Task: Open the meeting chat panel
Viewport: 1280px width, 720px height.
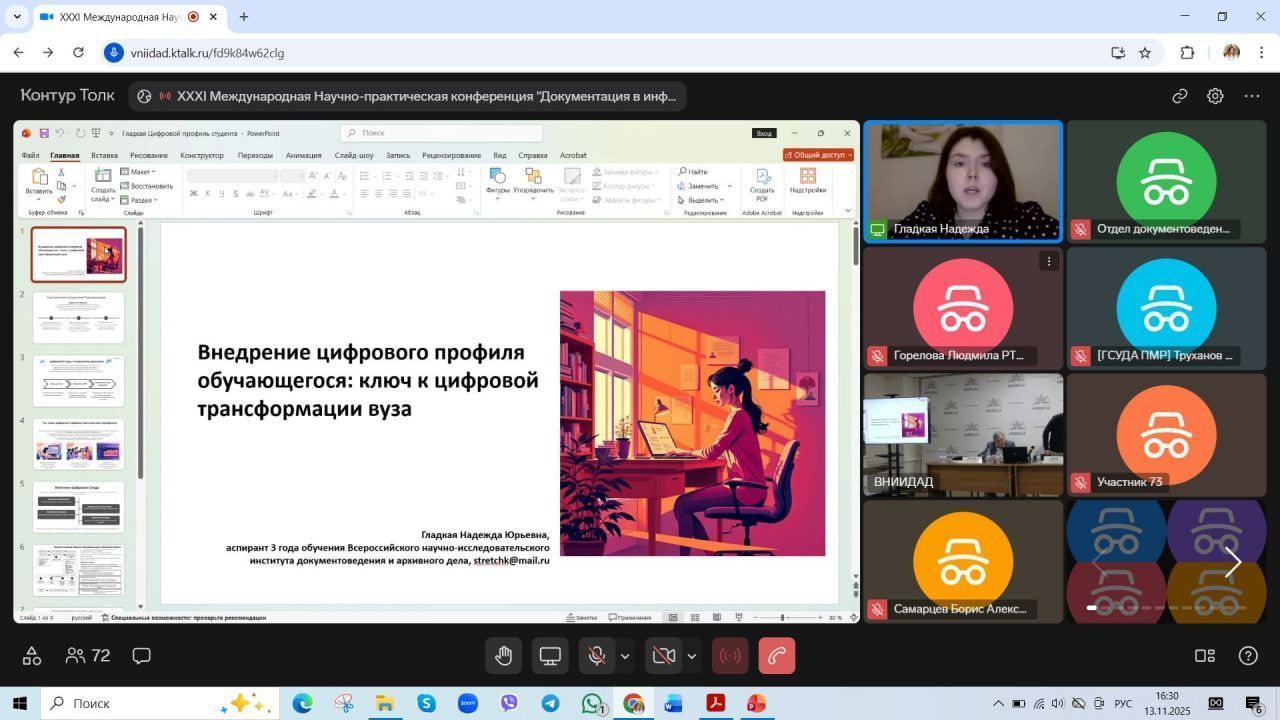Action: point(142,656)
